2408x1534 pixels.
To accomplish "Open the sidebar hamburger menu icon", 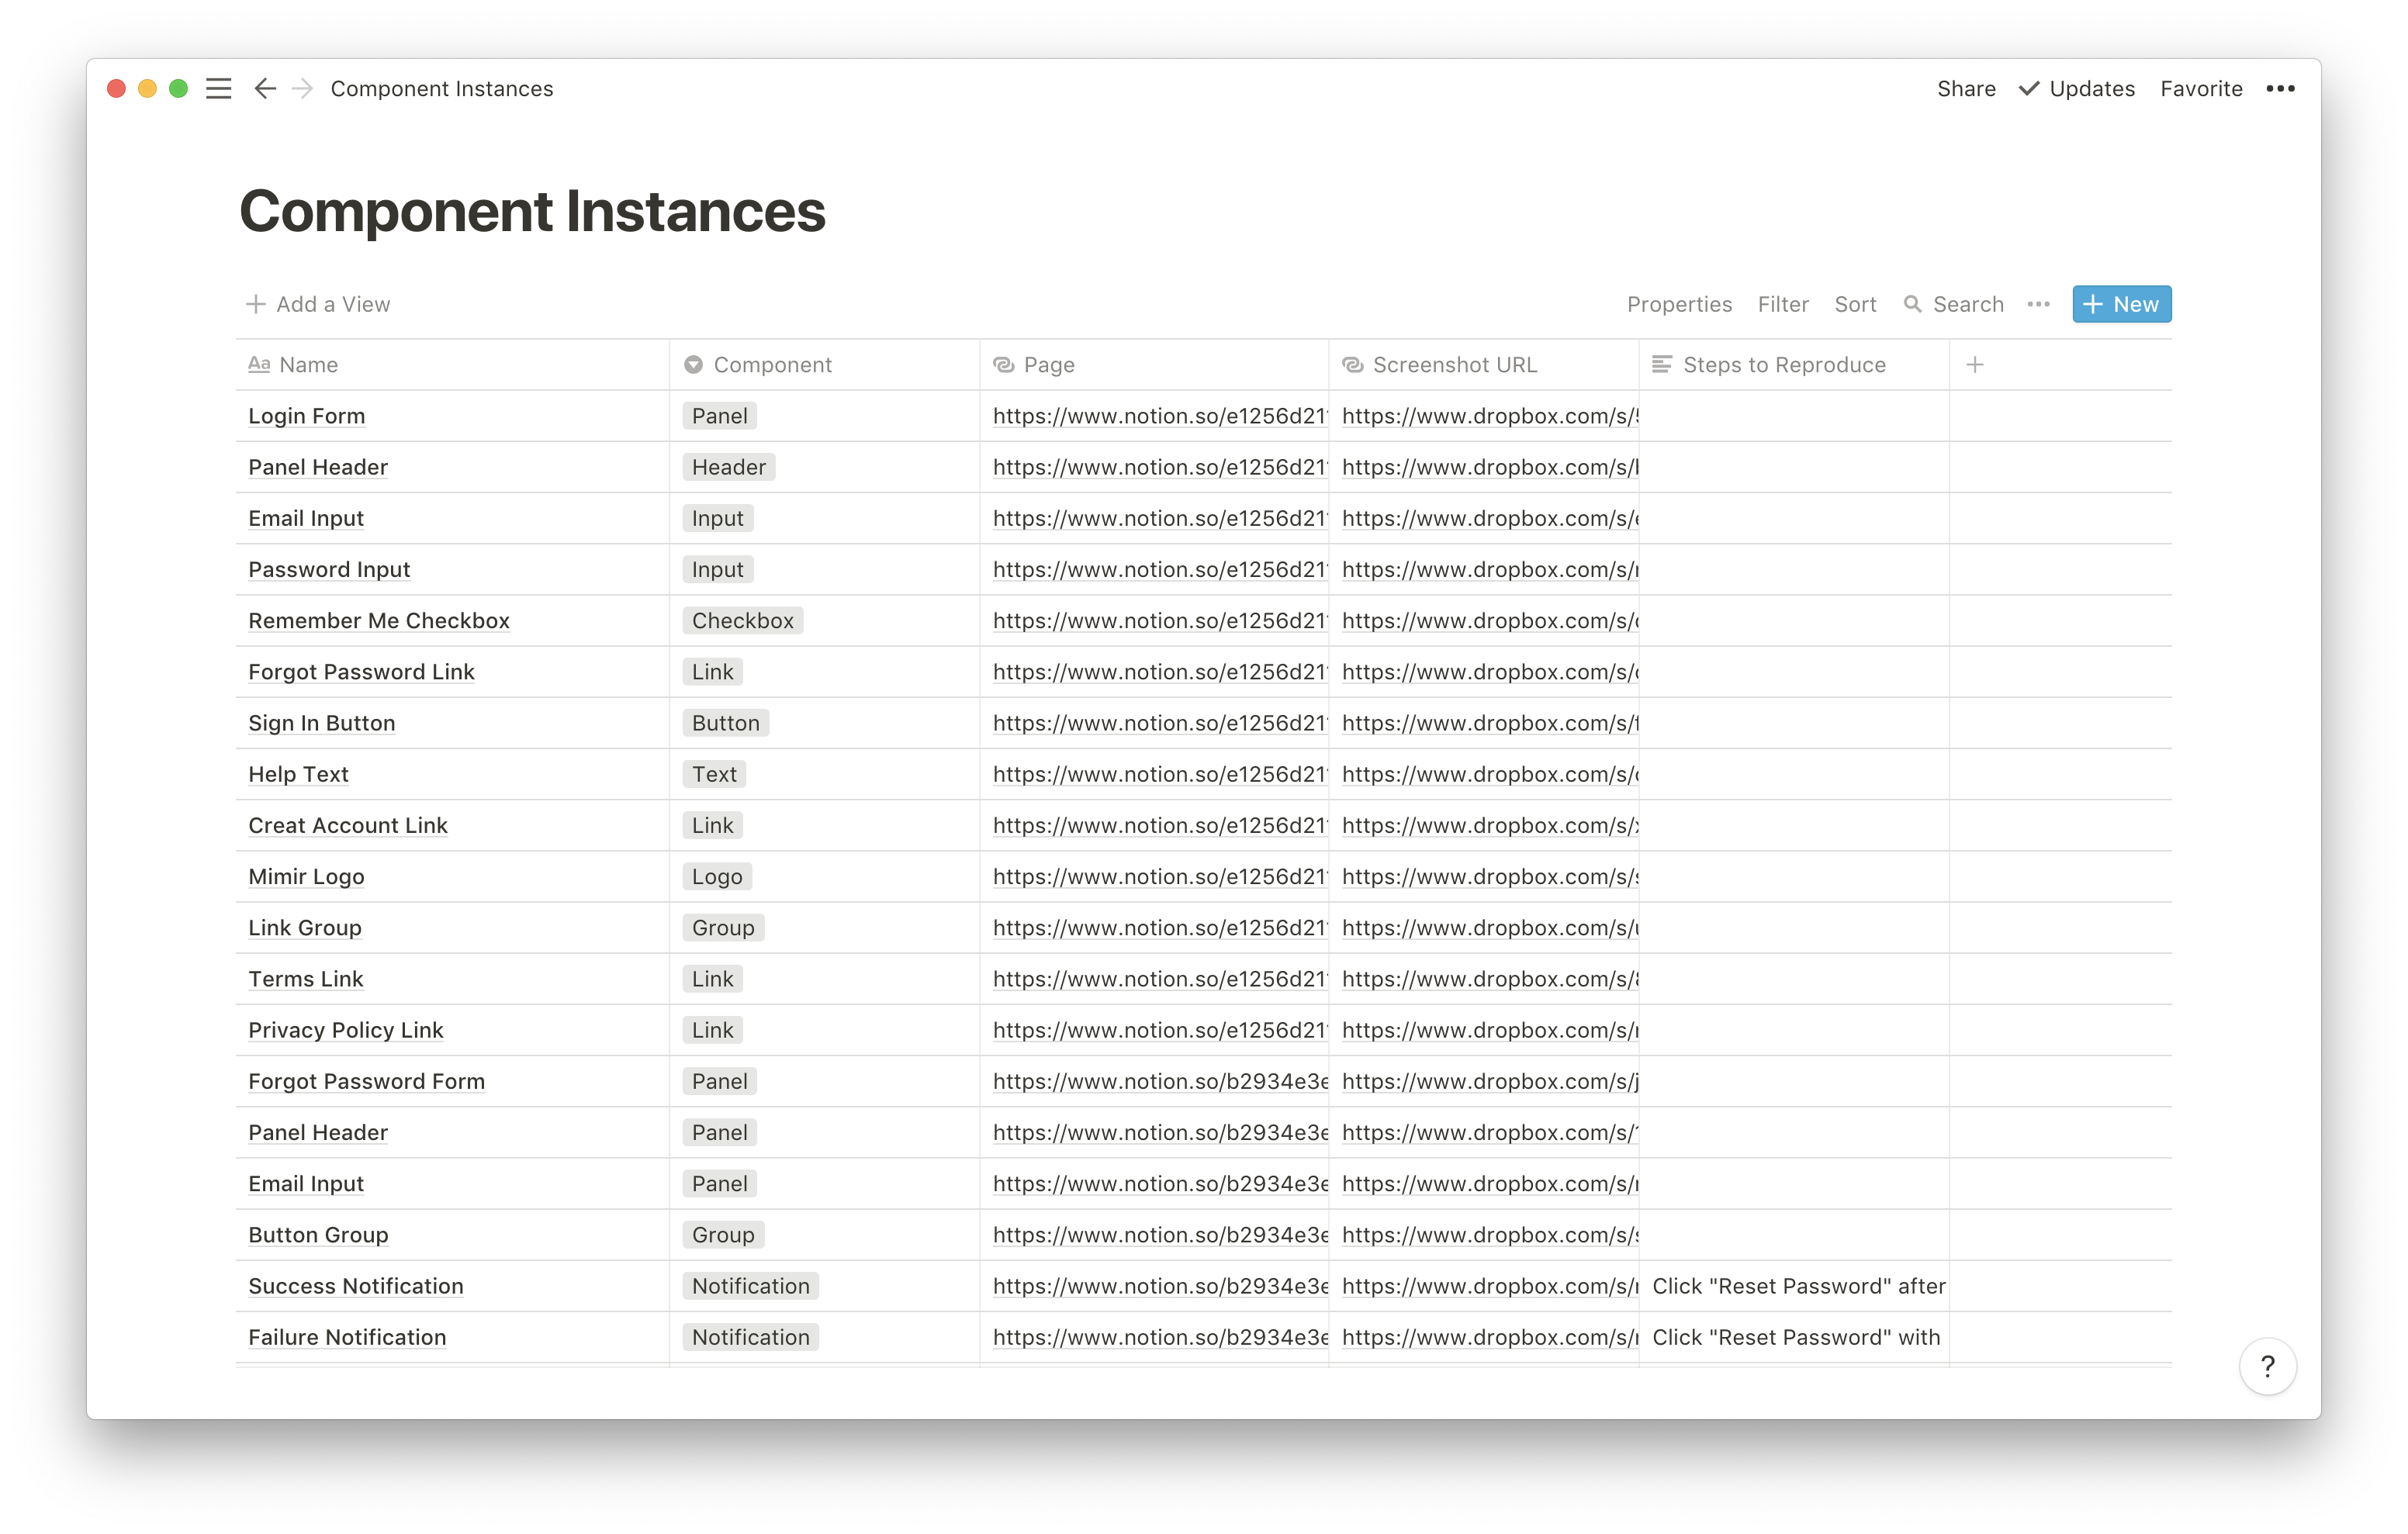I will (x=218, y=89).
